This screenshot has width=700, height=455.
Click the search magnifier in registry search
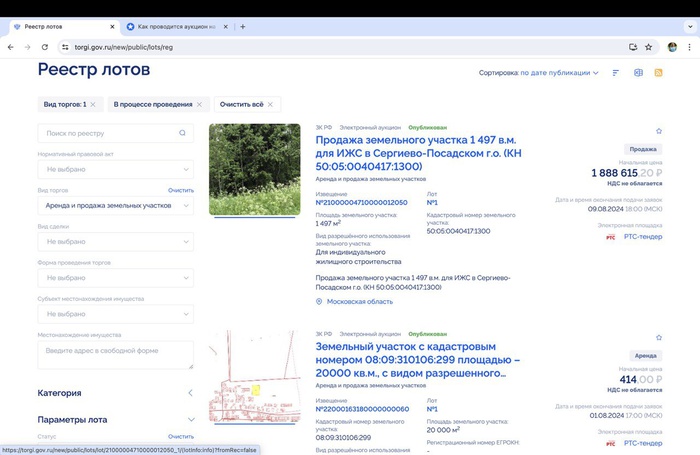click(182, 133)
